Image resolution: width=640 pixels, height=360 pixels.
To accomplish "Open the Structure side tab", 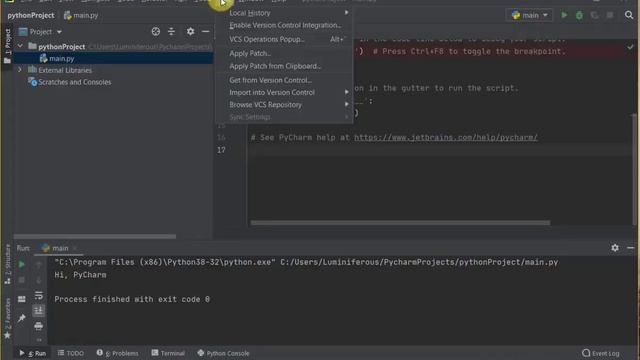I will 7,264.
